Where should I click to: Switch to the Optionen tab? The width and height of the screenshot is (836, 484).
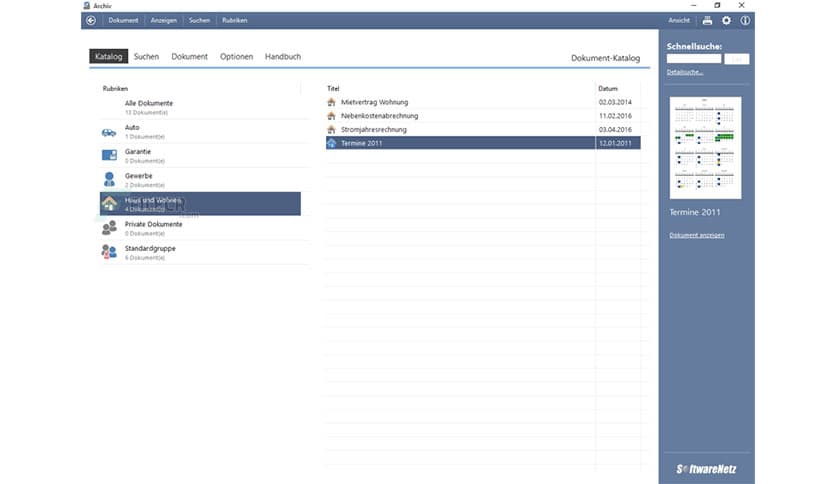pos(236,57)
